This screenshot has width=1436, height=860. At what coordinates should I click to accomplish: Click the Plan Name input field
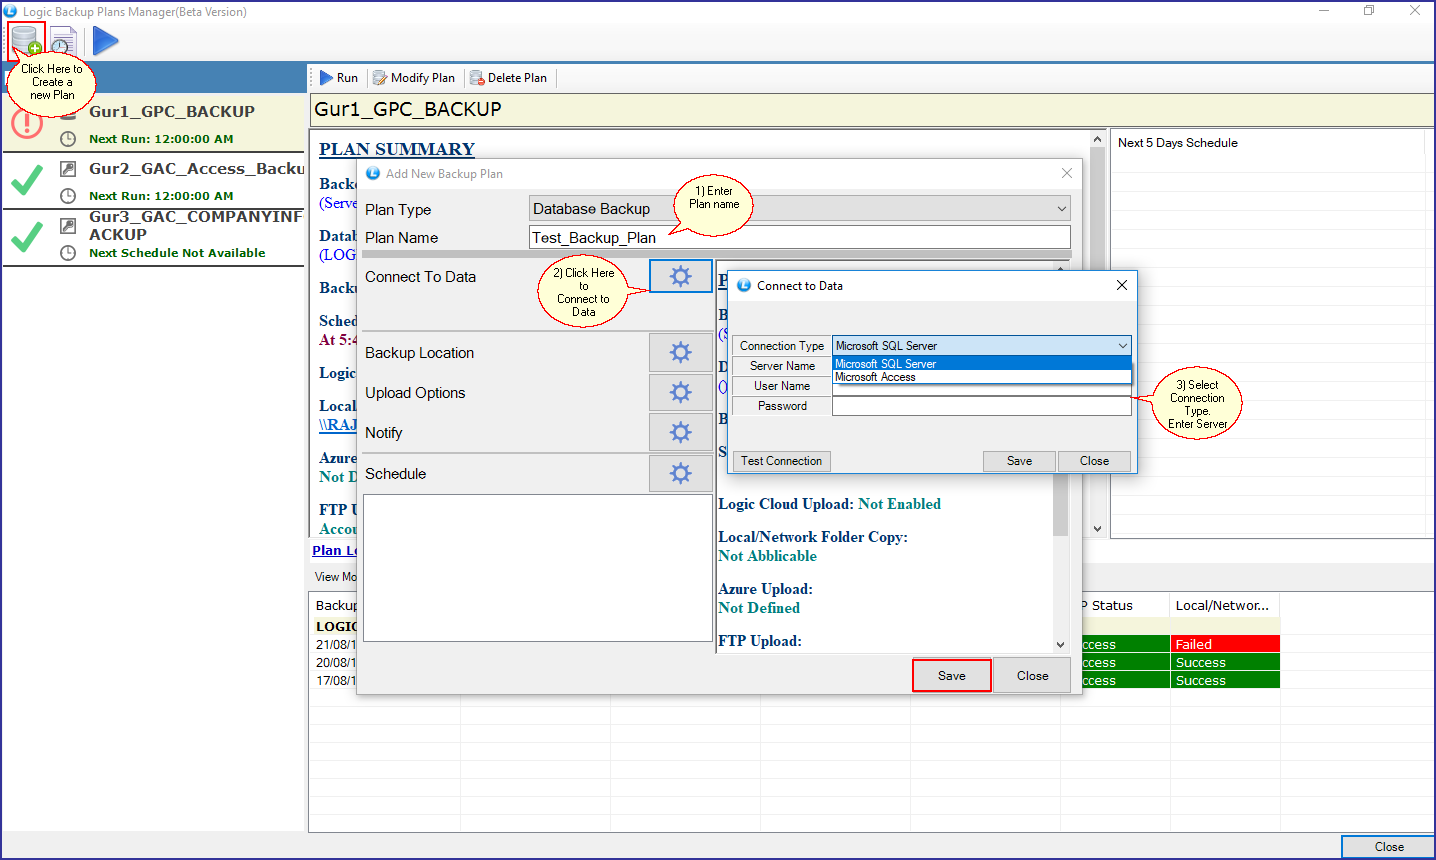pyautogui.click(x=800, y=237)
